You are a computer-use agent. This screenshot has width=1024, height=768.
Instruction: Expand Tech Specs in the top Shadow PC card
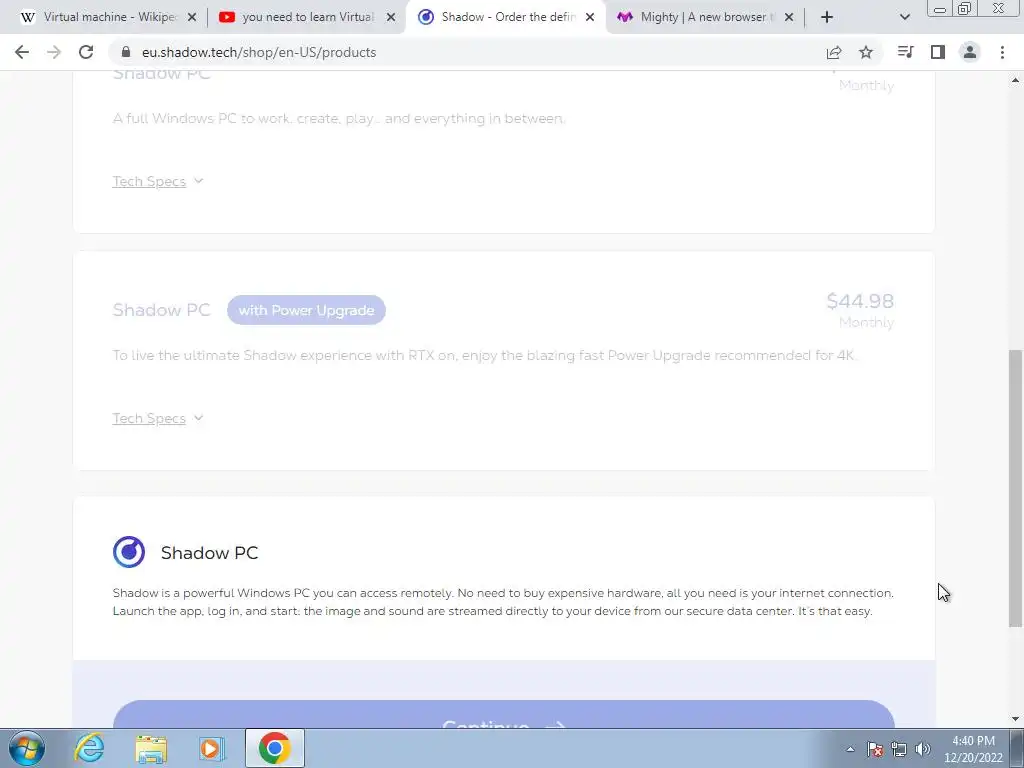point(157,182)
